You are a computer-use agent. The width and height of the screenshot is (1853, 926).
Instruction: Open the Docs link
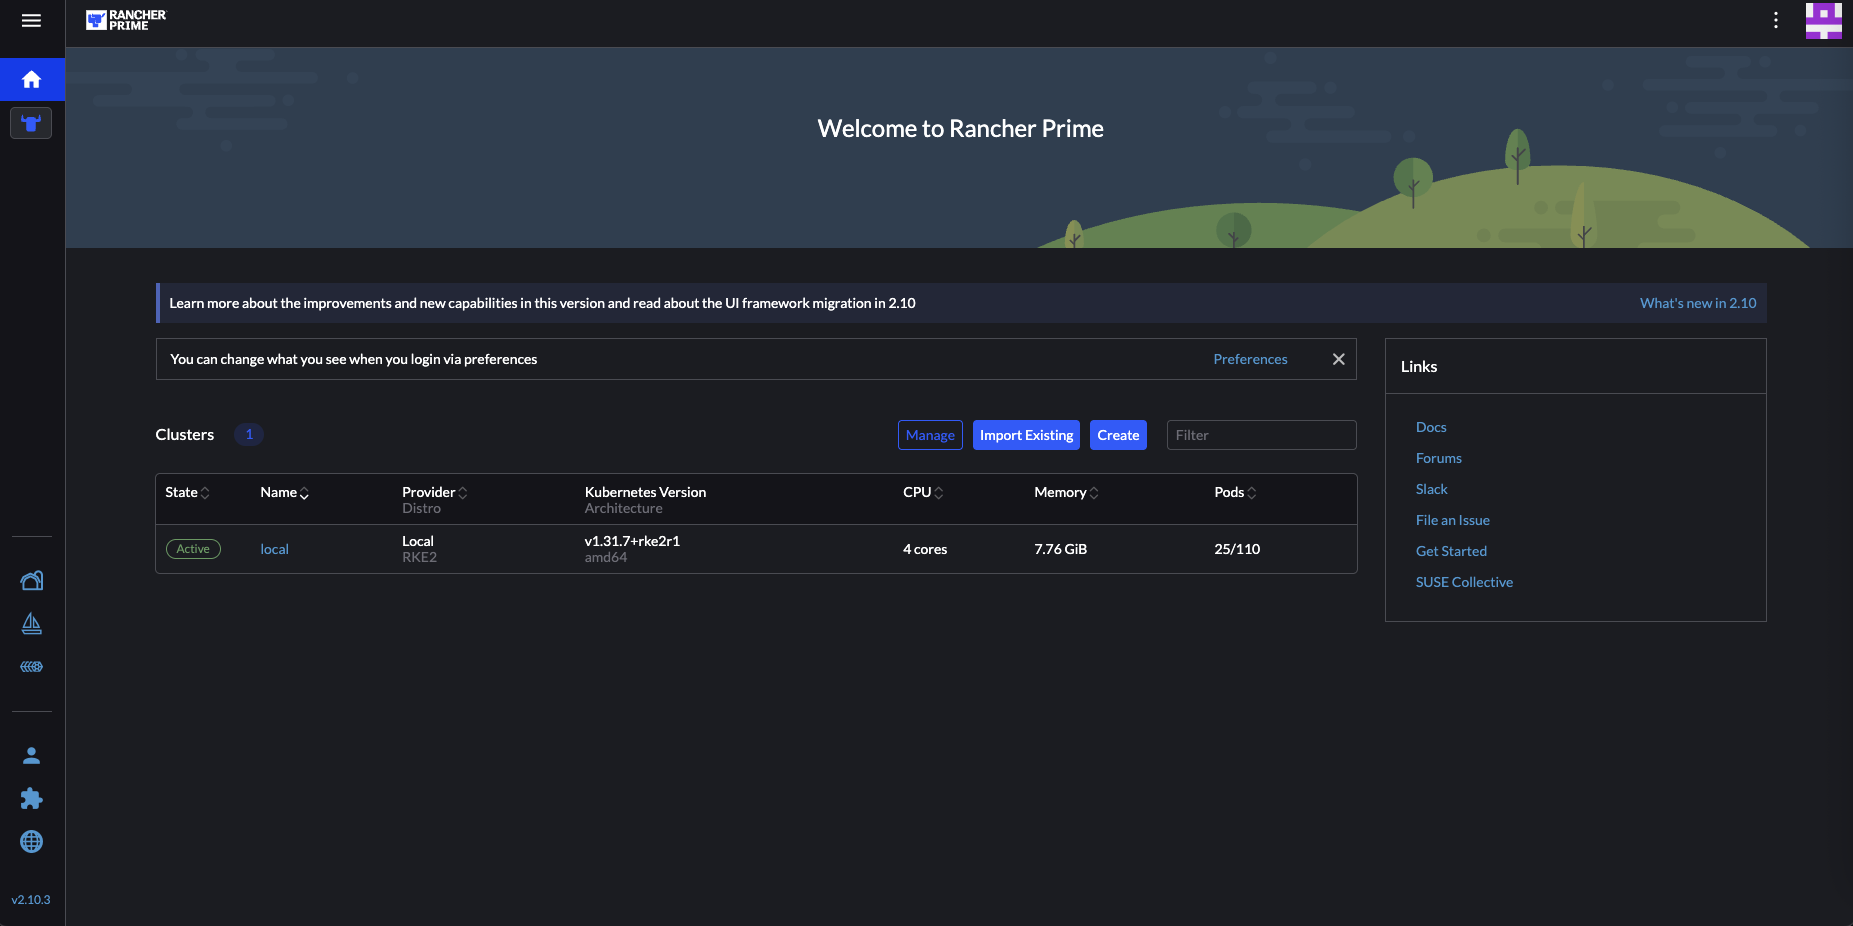coord(1431,427)
